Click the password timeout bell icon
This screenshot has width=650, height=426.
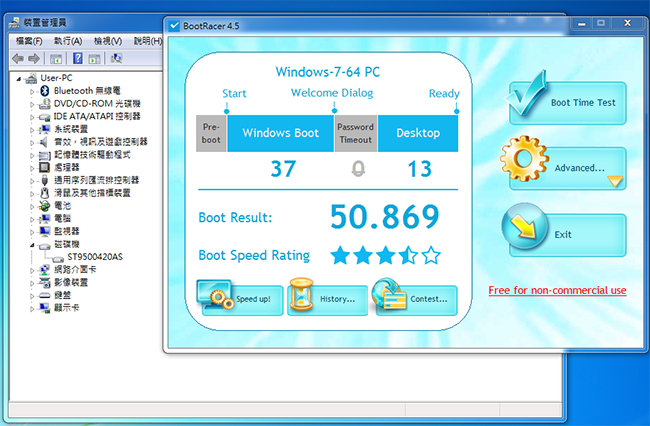point(356,169)
